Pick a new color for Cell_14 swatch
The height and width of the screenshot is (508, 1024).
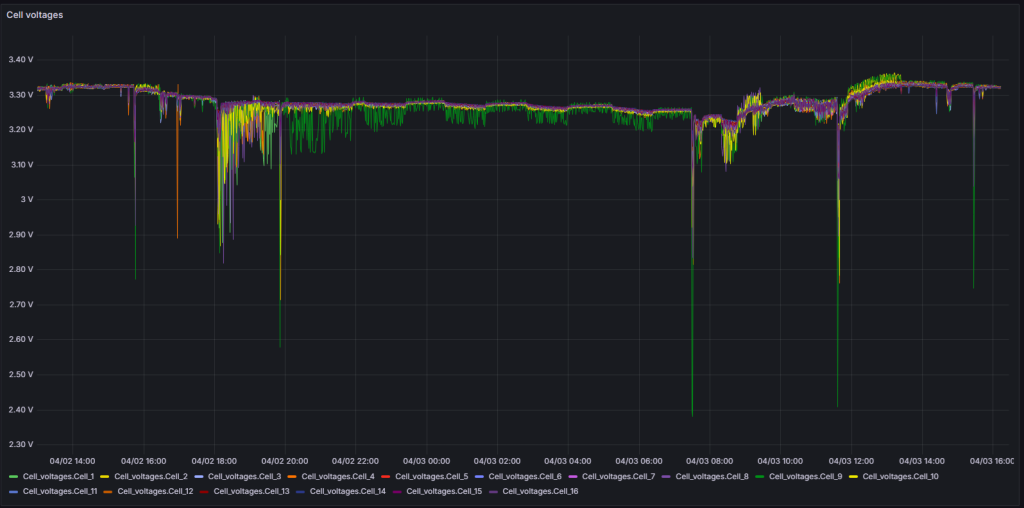point(302,490)
